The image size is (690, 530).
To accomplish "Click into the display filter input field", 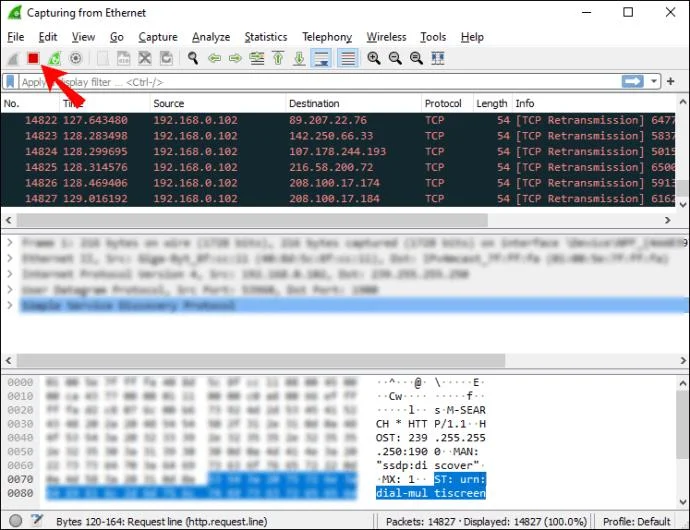I will pos(319,82).
